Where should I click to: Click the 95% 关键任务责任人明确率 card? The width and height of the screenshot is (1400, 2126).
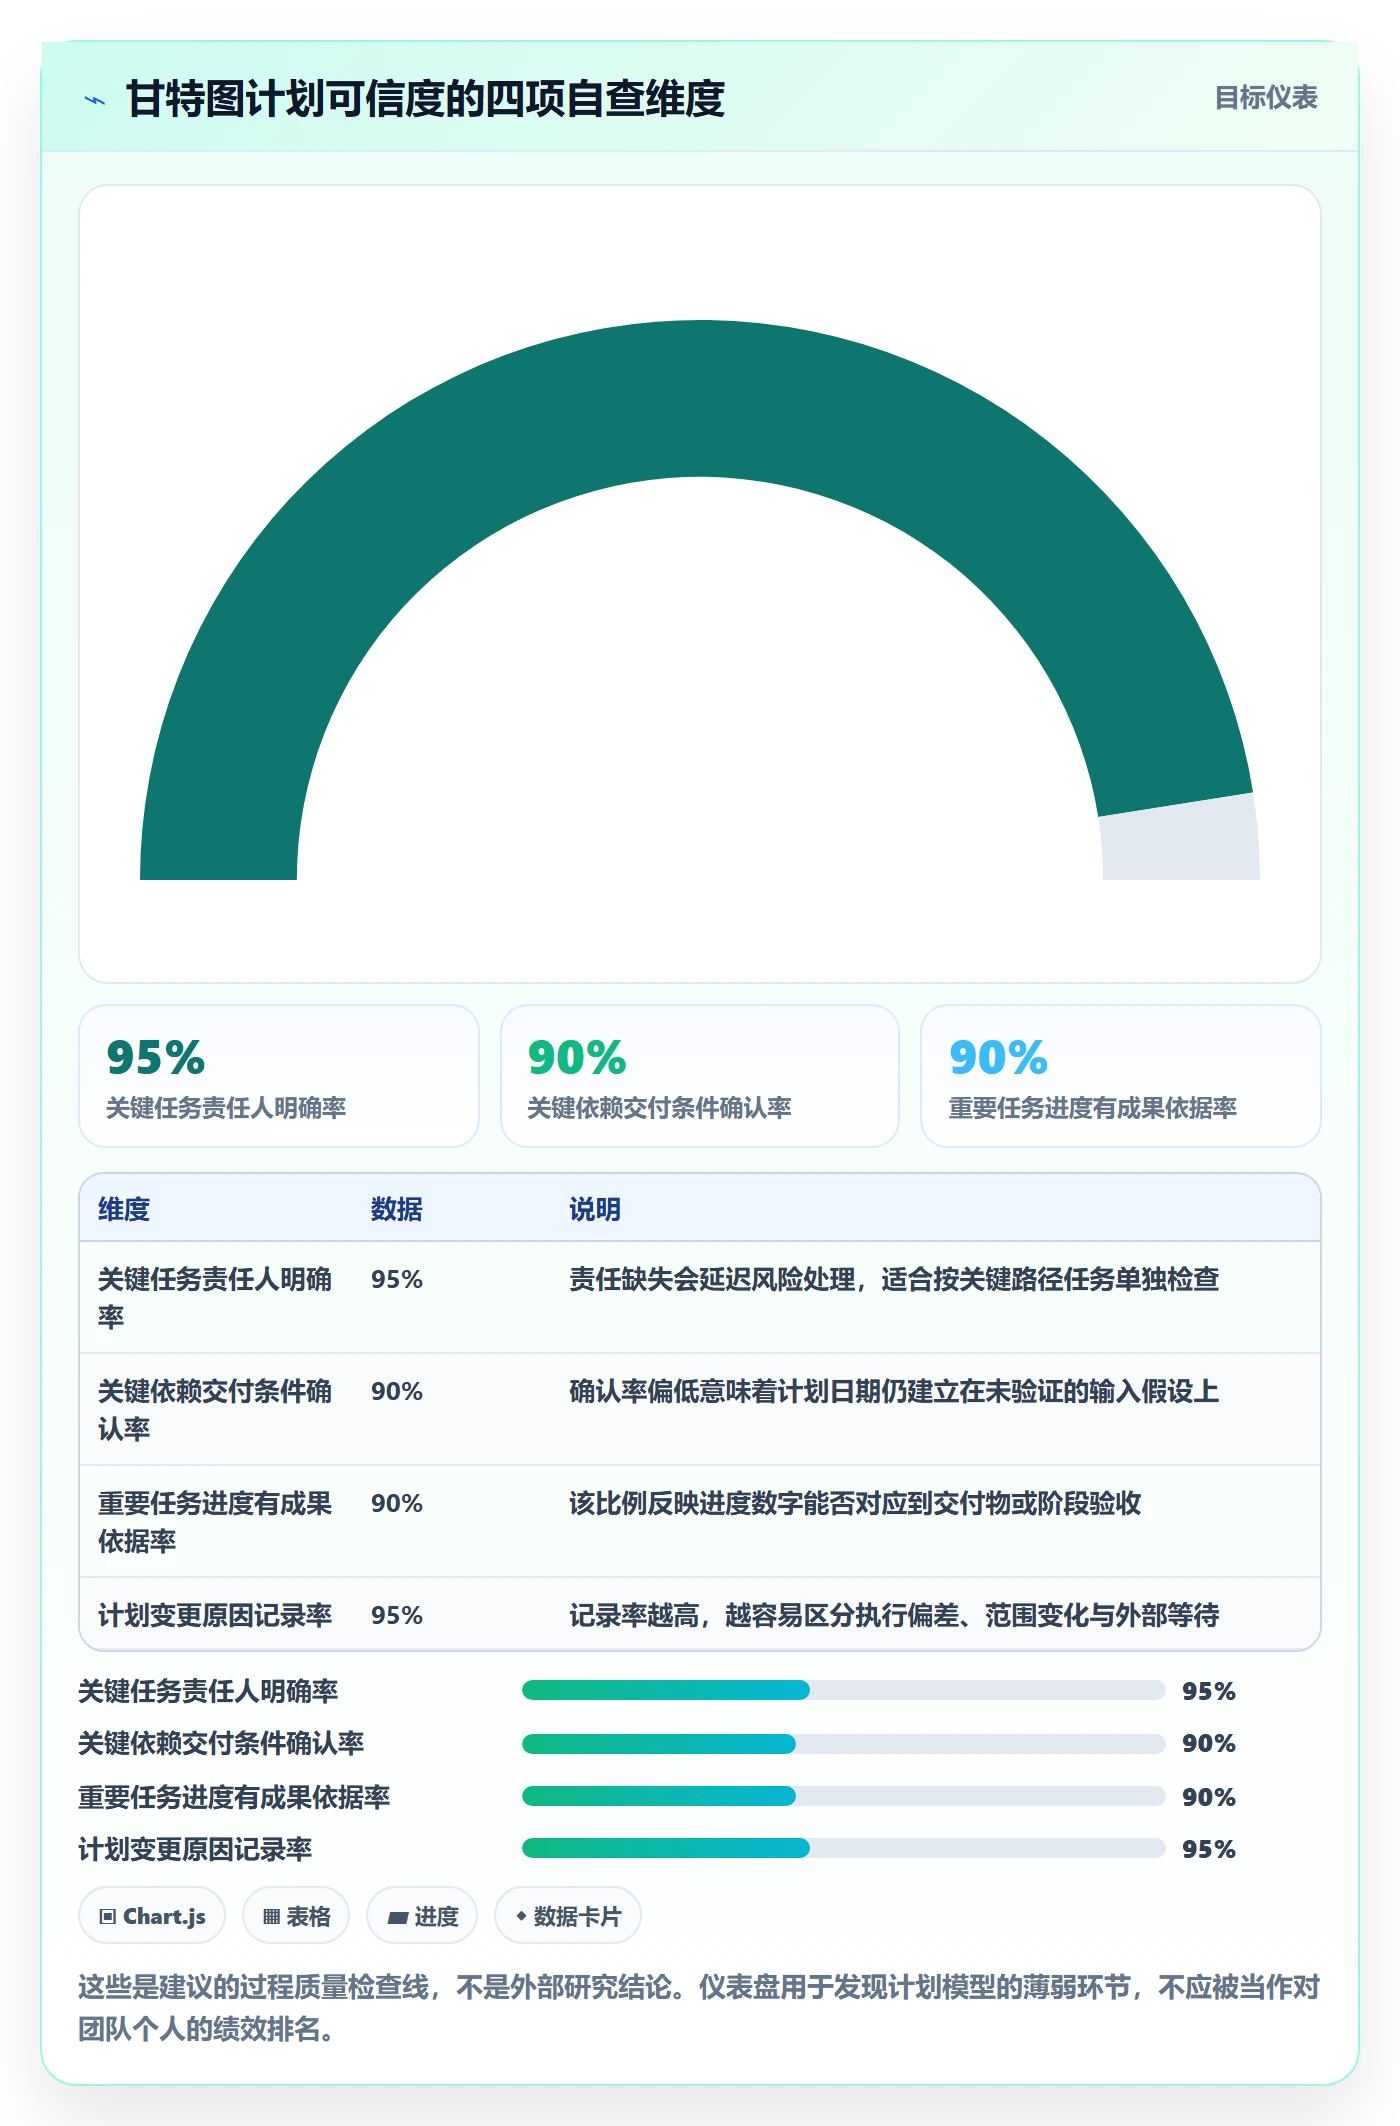[x=279, y=1076]
